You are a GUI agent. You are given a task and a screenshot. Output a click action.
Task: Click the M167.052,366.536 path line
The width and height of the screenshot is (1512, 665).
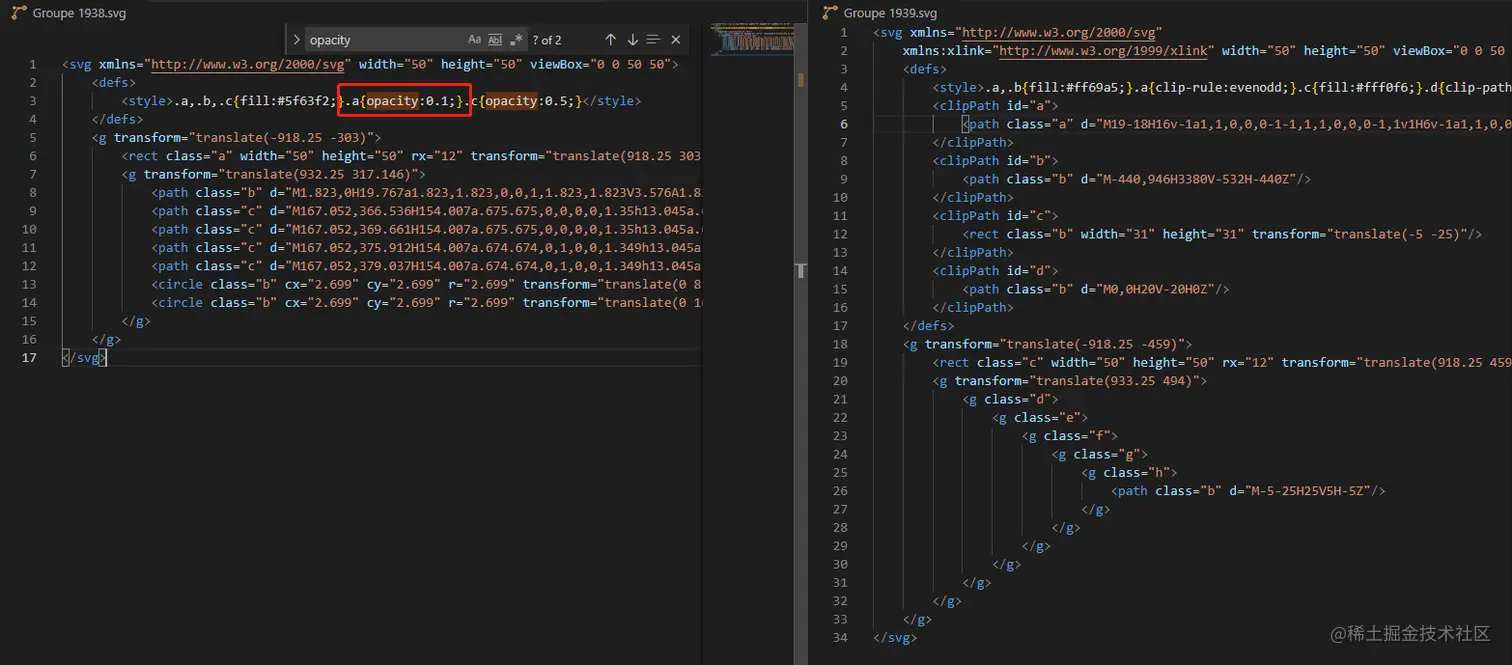[x=427, y=210]
